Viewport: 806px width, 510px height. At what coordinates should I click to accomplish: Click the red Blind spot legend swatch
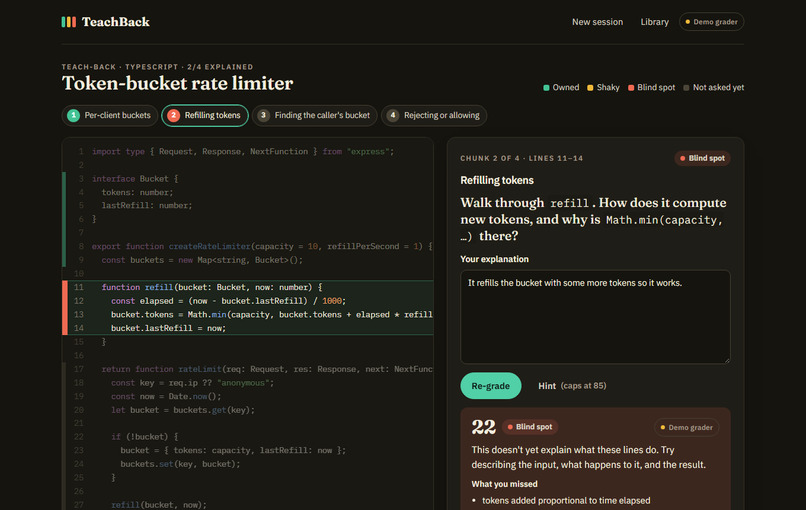click(x=631, y=87)
